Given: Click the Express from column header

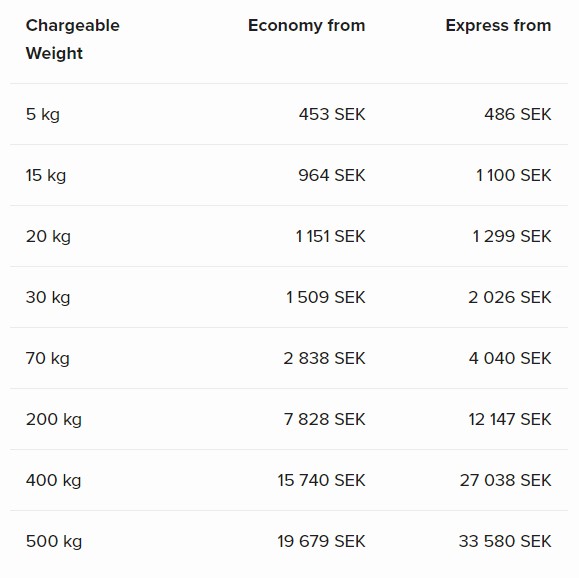Looking at the screenshot, I should coord(498,25).
